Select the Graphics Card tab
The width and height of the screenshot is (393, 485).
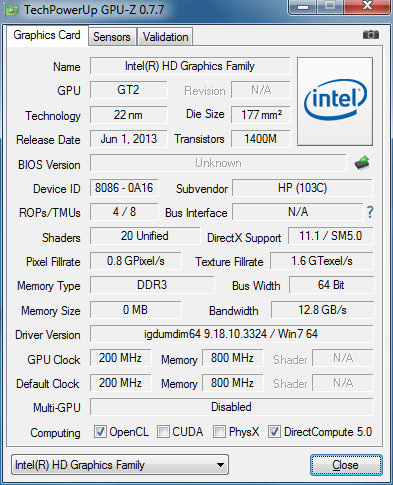(47, 35)
